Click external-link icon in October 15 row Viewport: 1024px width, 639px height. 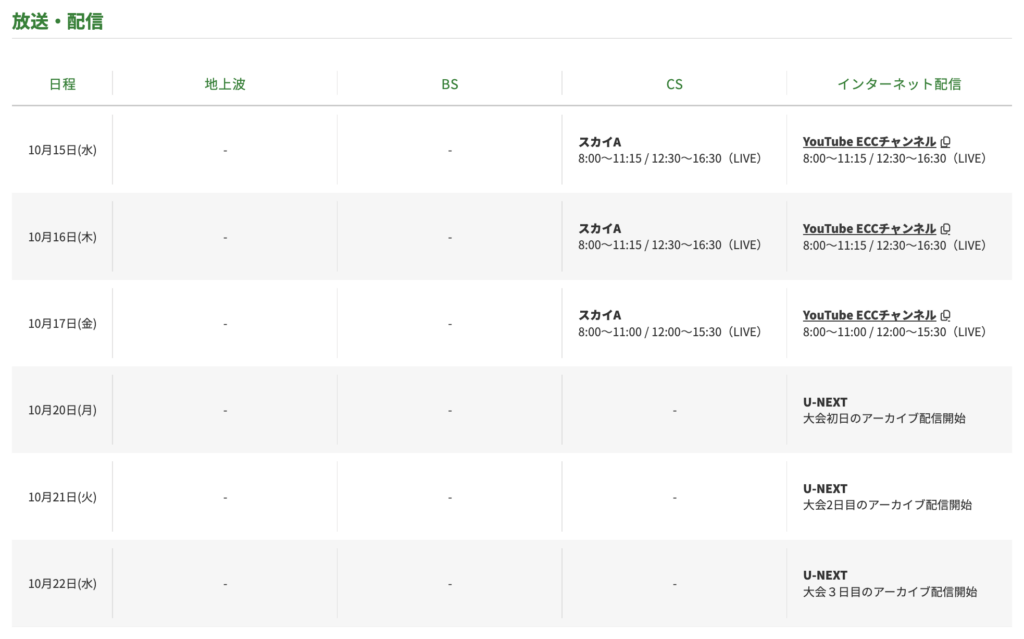click(946, 142)
